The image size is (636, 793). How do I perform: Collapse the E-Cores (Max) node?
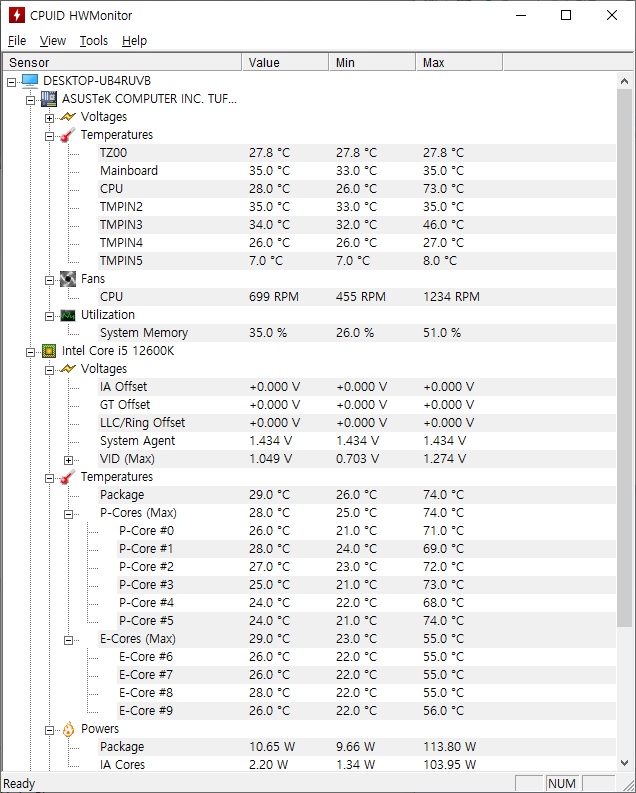click(68, 640)
